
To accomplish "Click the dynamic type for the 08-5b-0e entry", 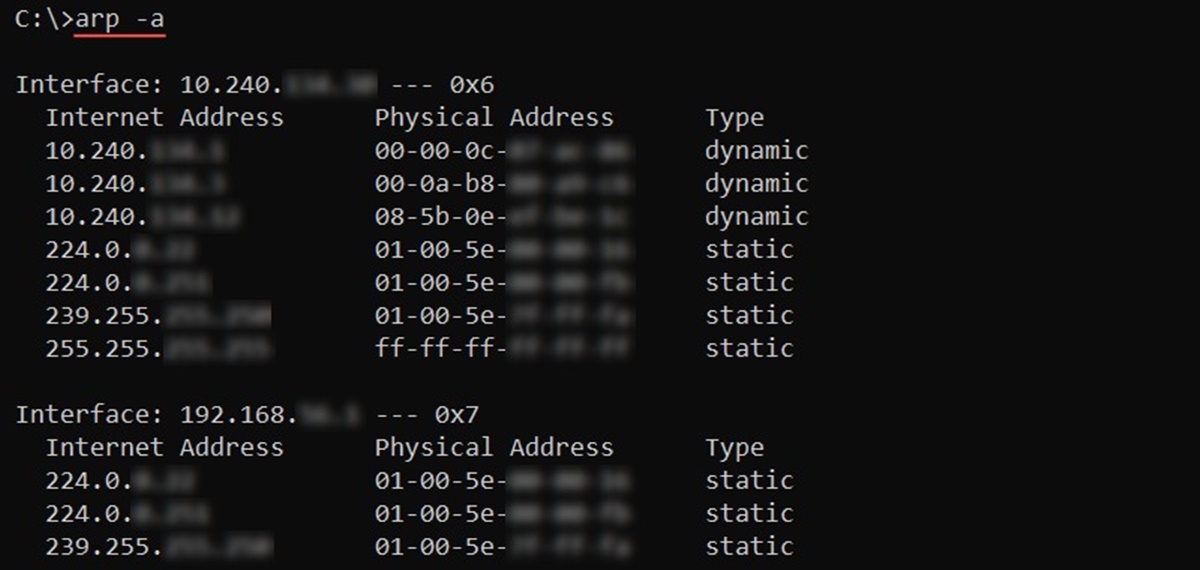I will pos(756,217).
